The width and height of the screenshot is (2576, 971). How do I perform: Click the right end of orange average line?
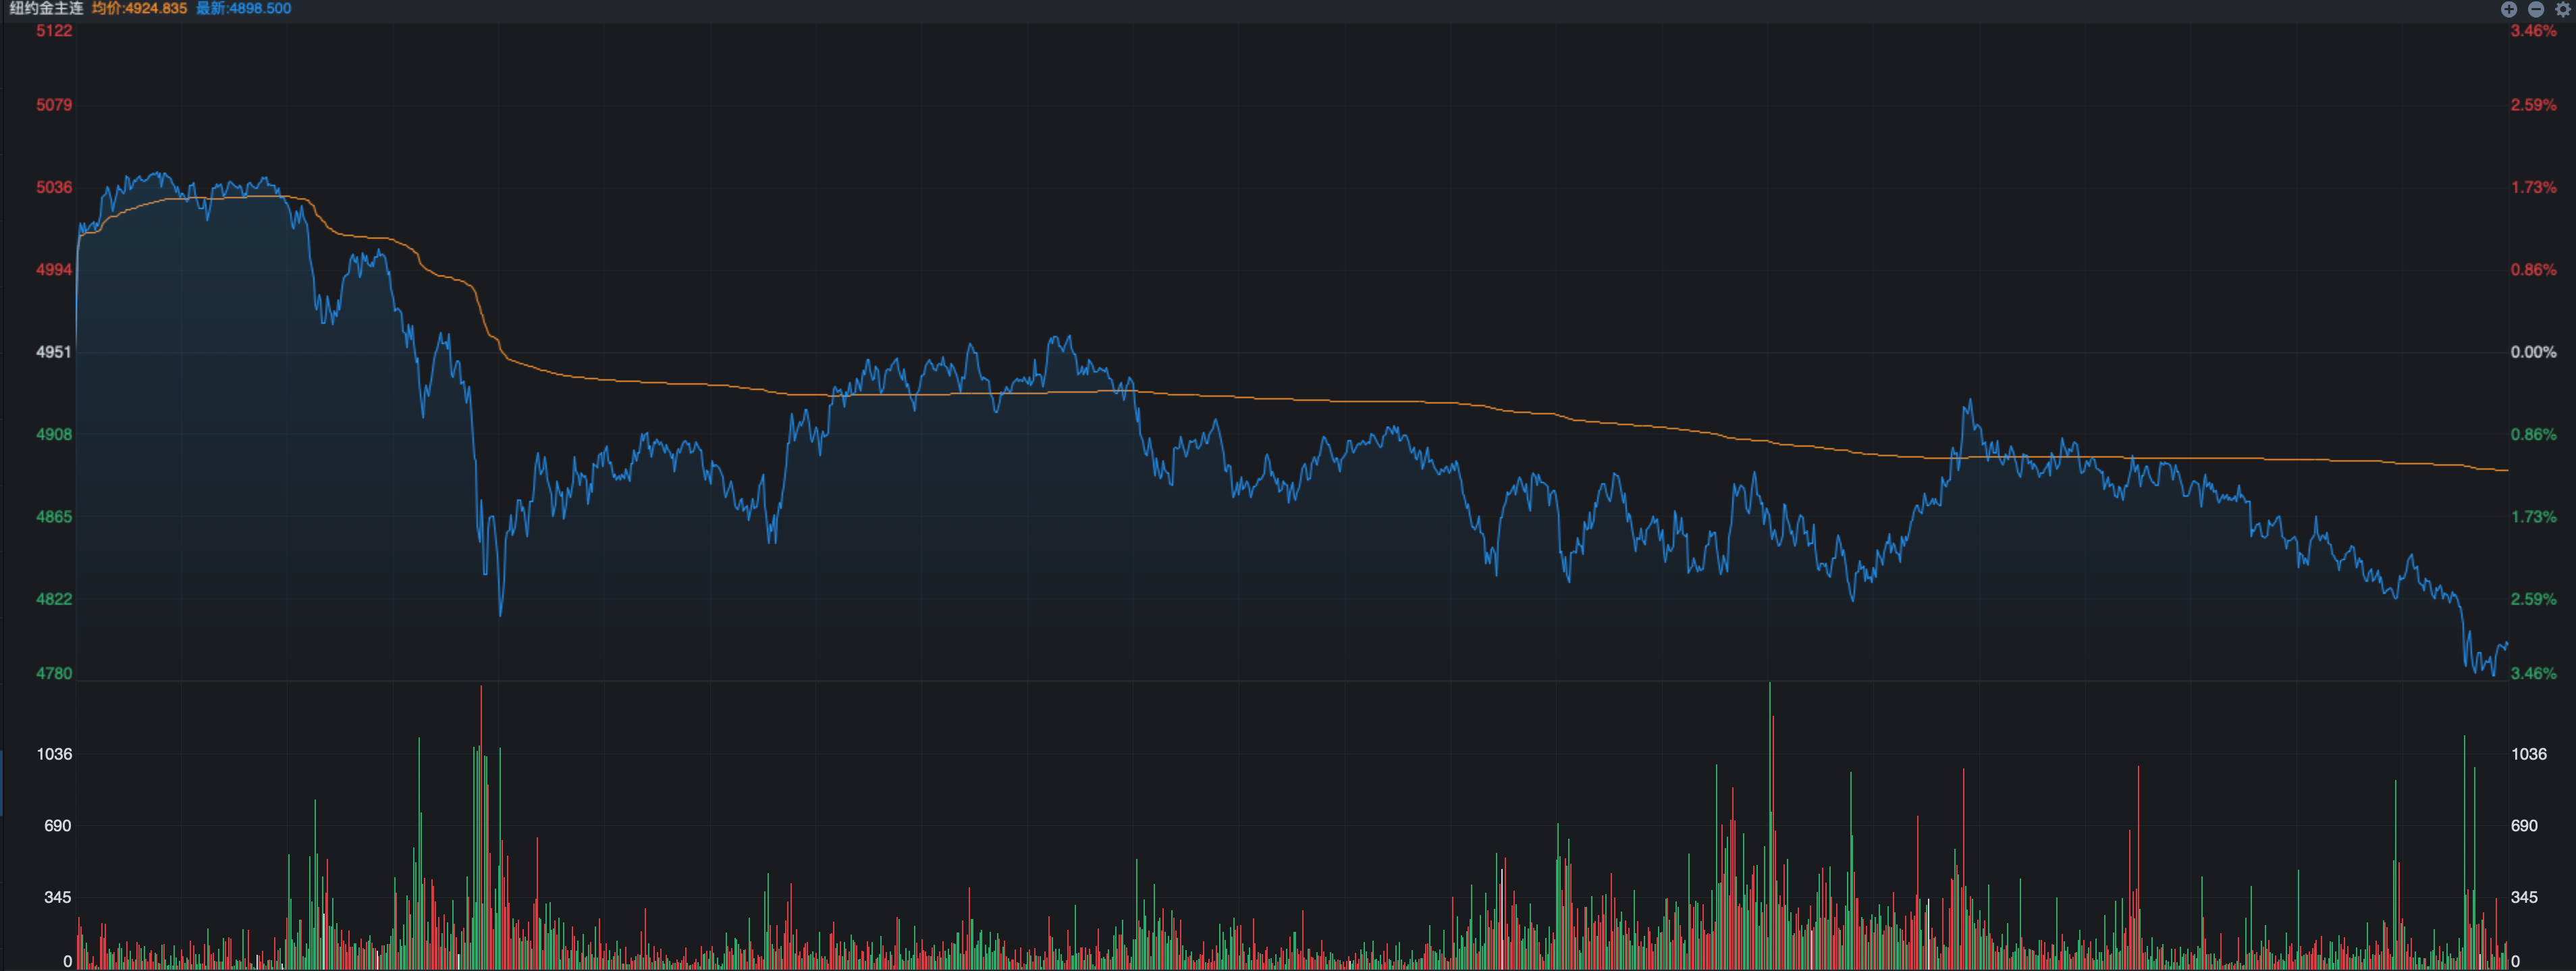[x=2505, y=470]
